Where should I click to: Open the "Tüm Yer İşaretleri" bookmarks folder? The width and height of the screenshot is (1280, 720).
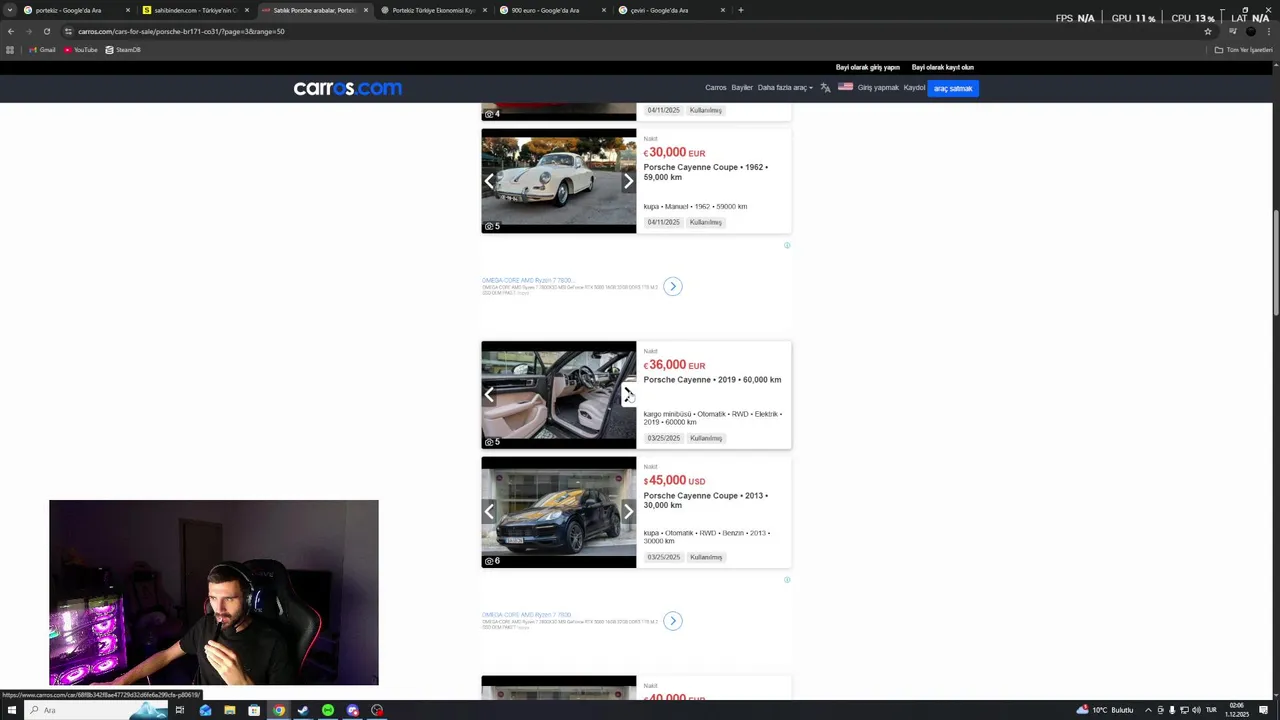[1244, 50]
